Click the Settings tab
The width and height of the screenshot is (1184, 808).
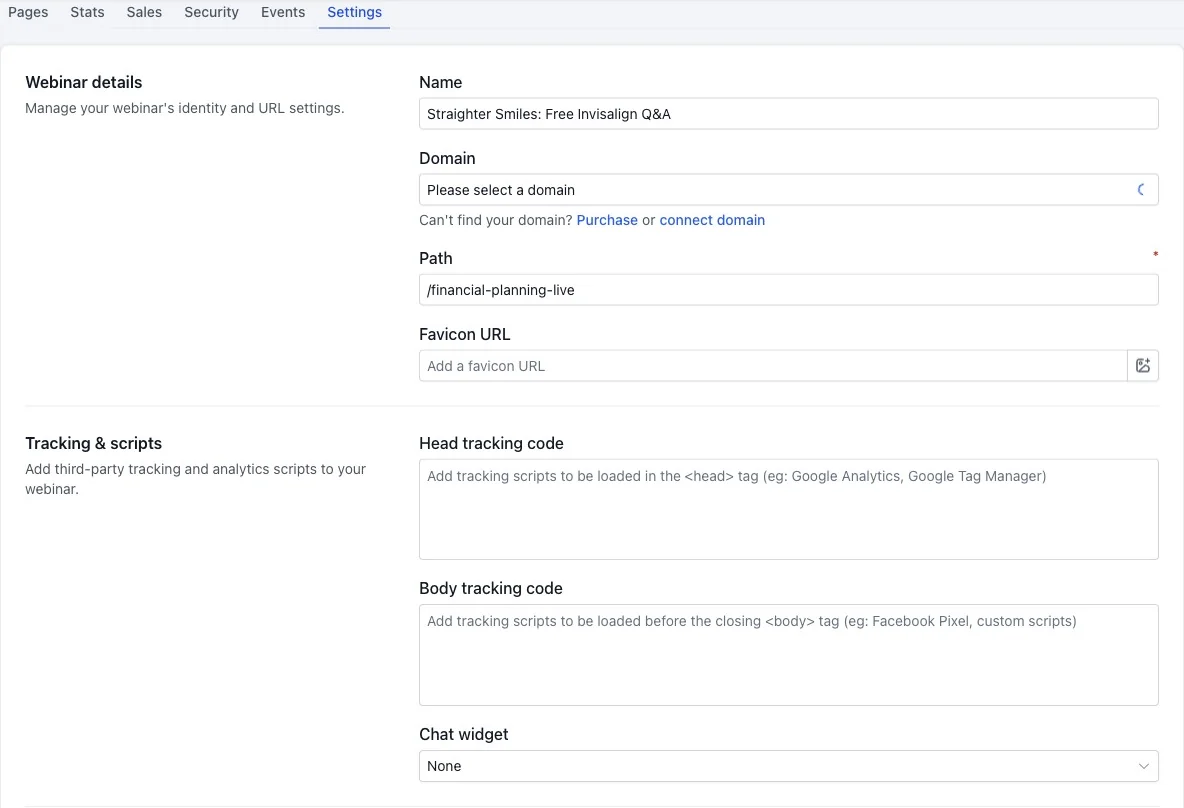tap(354, 12)
